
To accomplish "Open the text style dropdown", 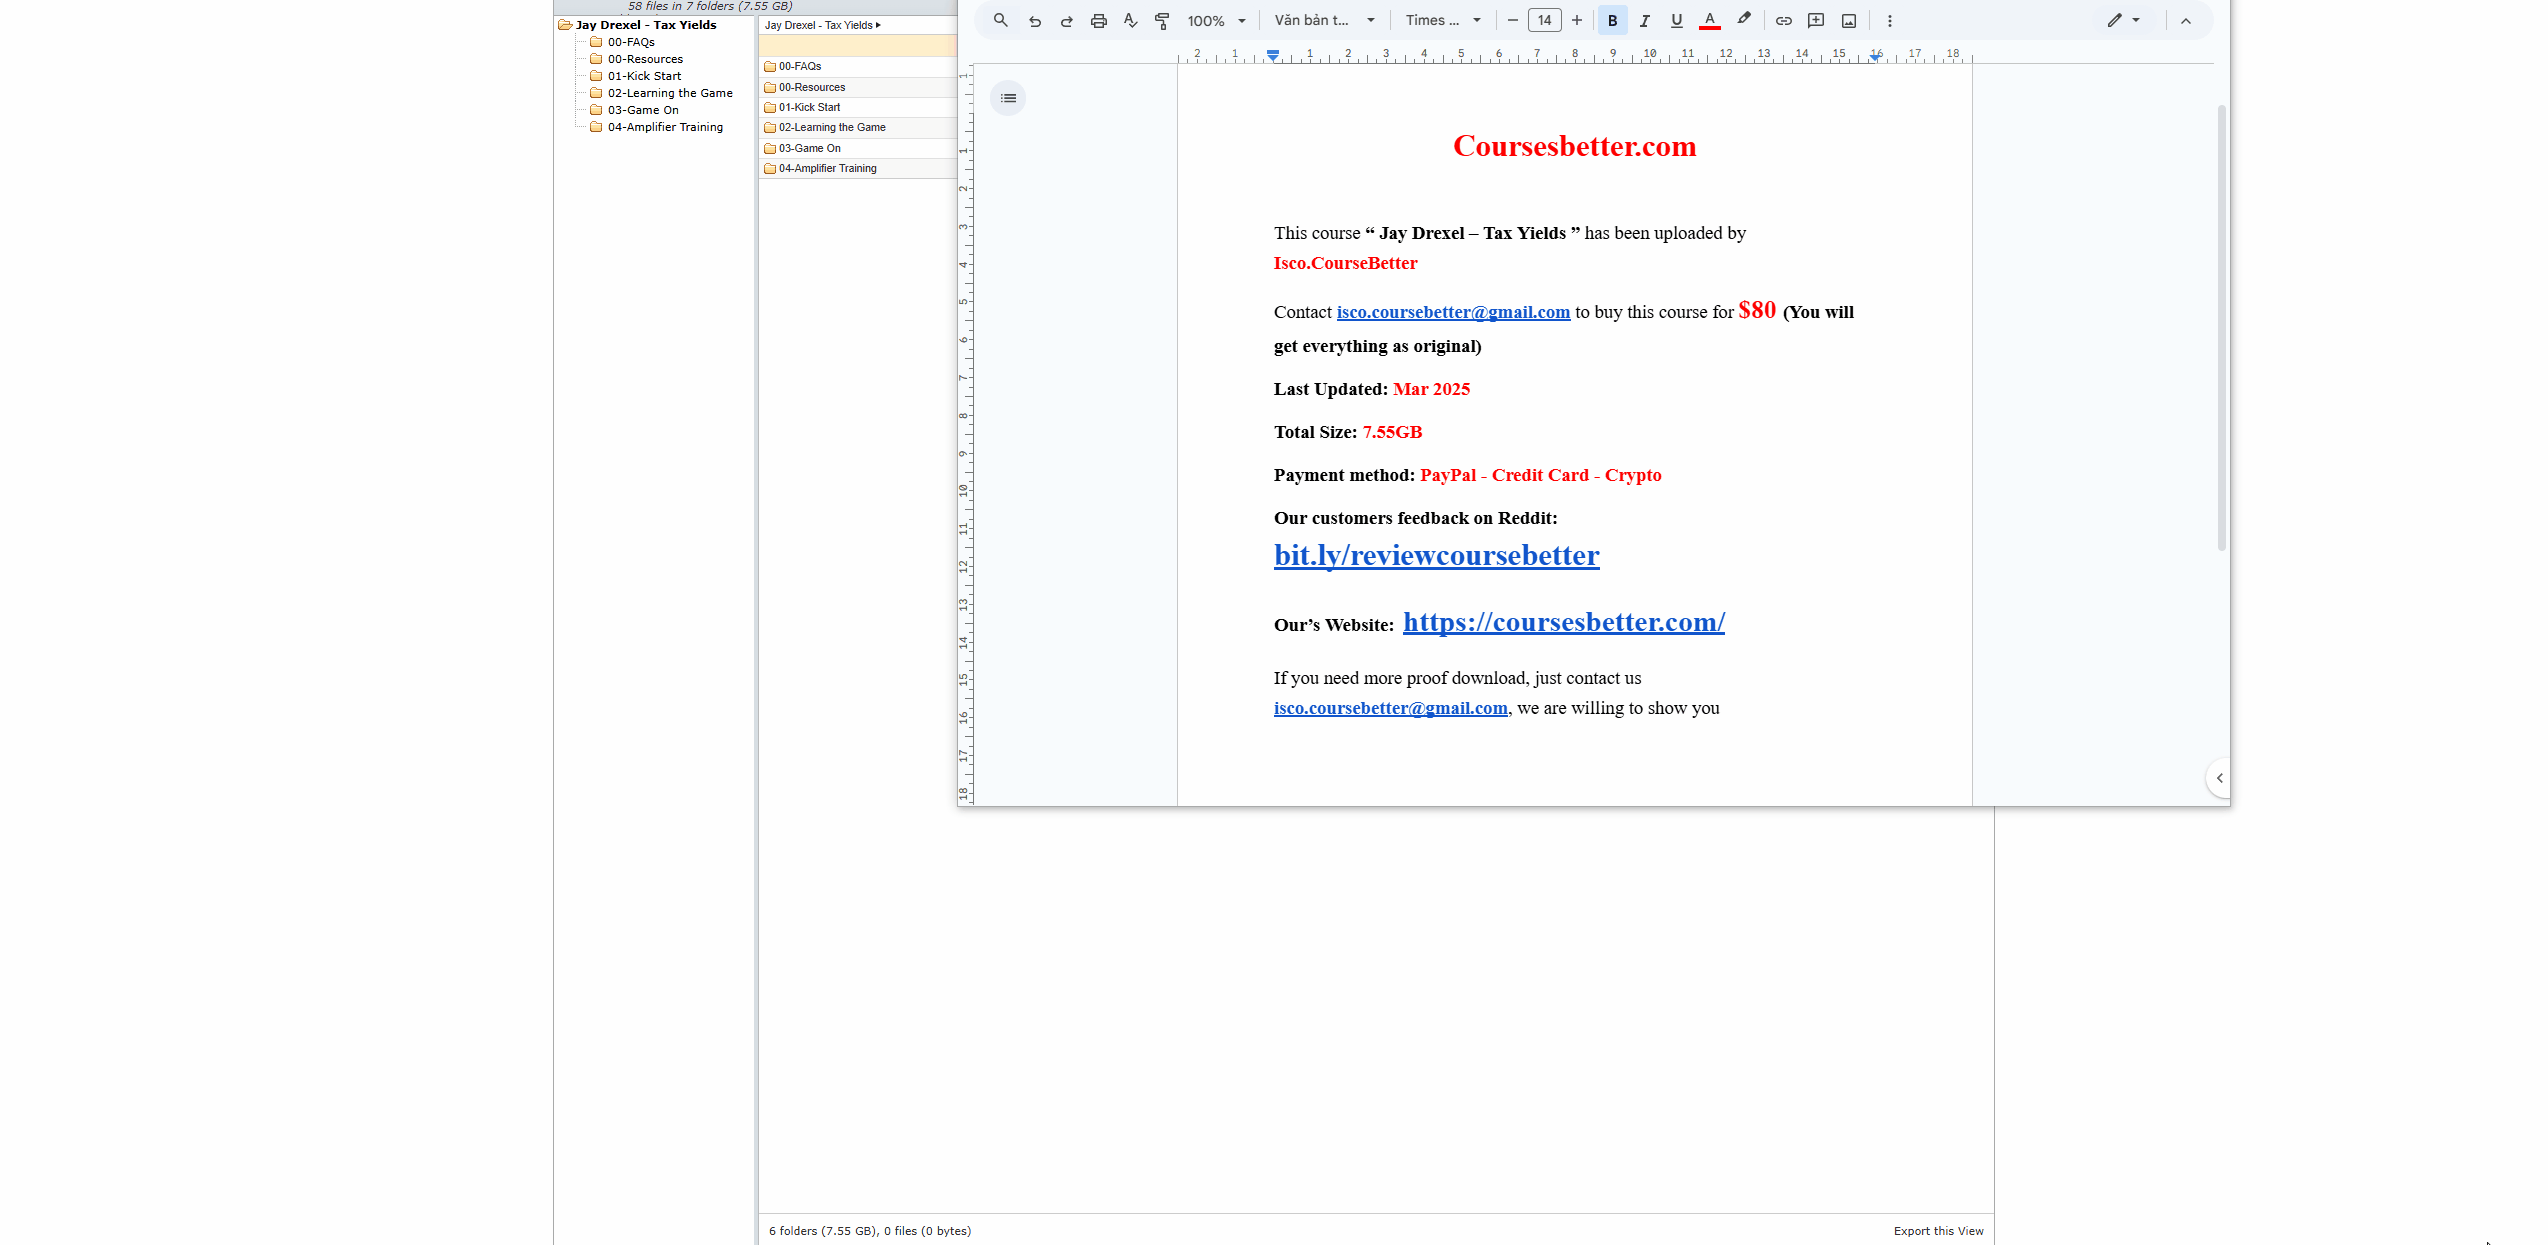I will coord(1325,20).
